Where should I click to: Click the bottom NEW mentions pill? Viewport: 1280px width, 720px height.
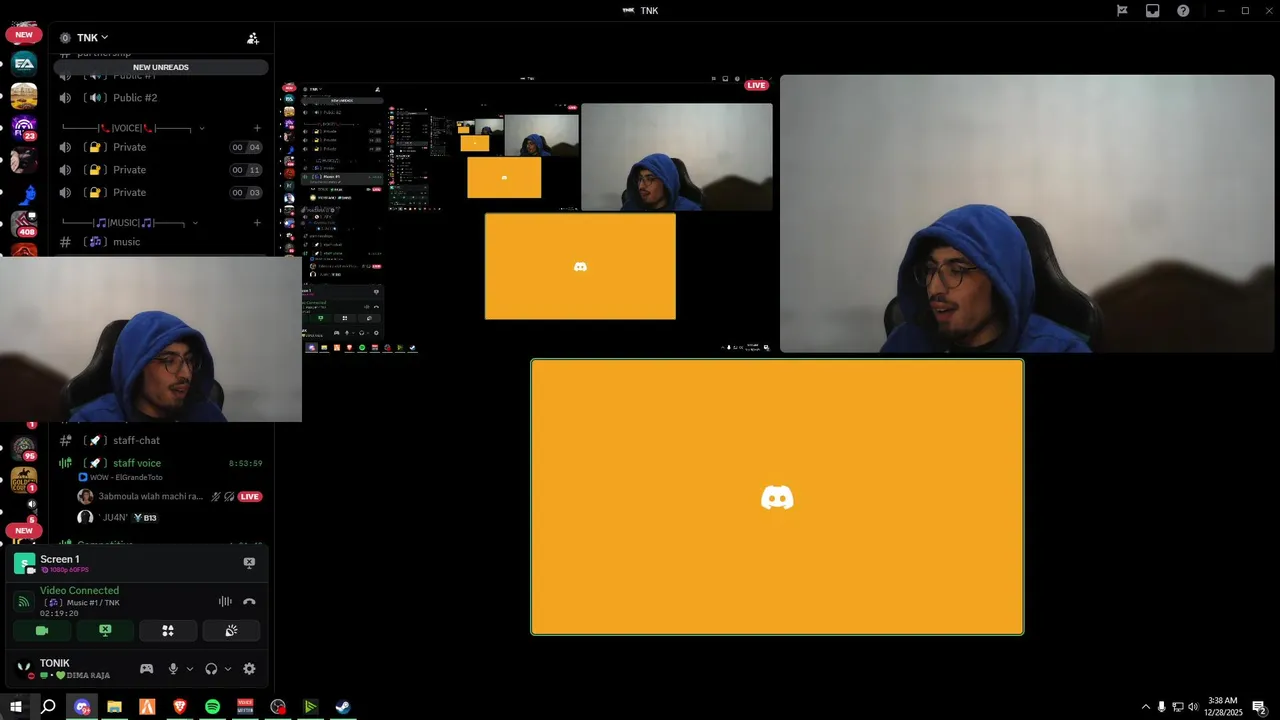pos(24,531)
